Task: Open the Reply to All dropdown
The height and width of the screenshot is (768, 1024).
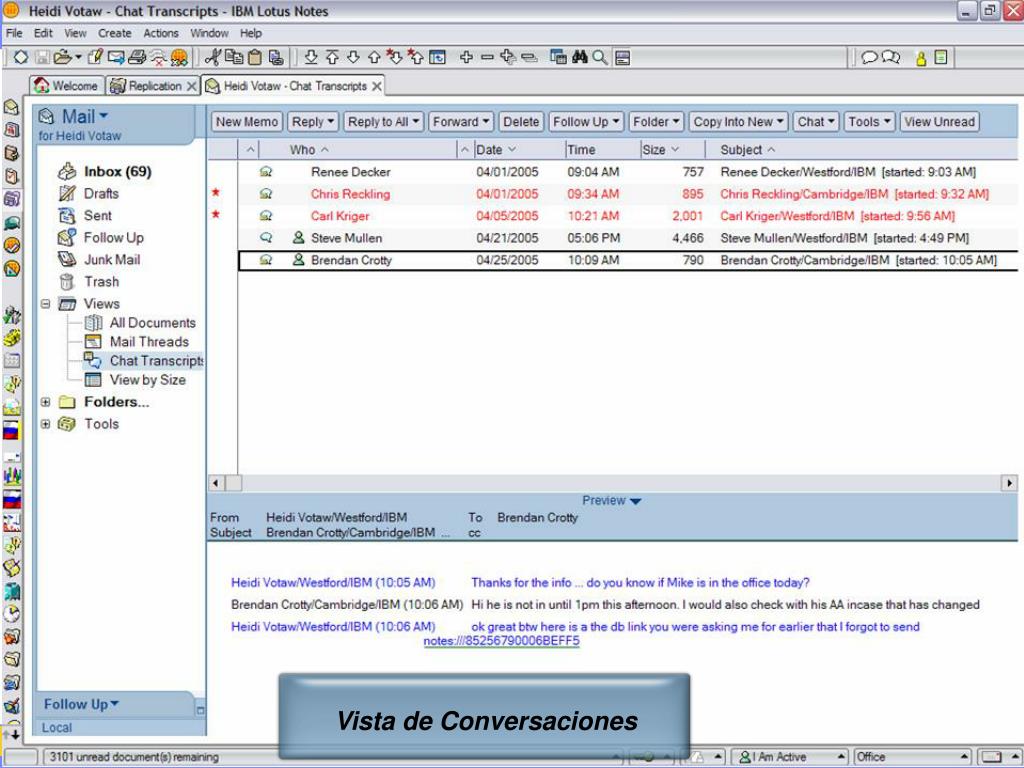Action: click(x=383, y=121)
